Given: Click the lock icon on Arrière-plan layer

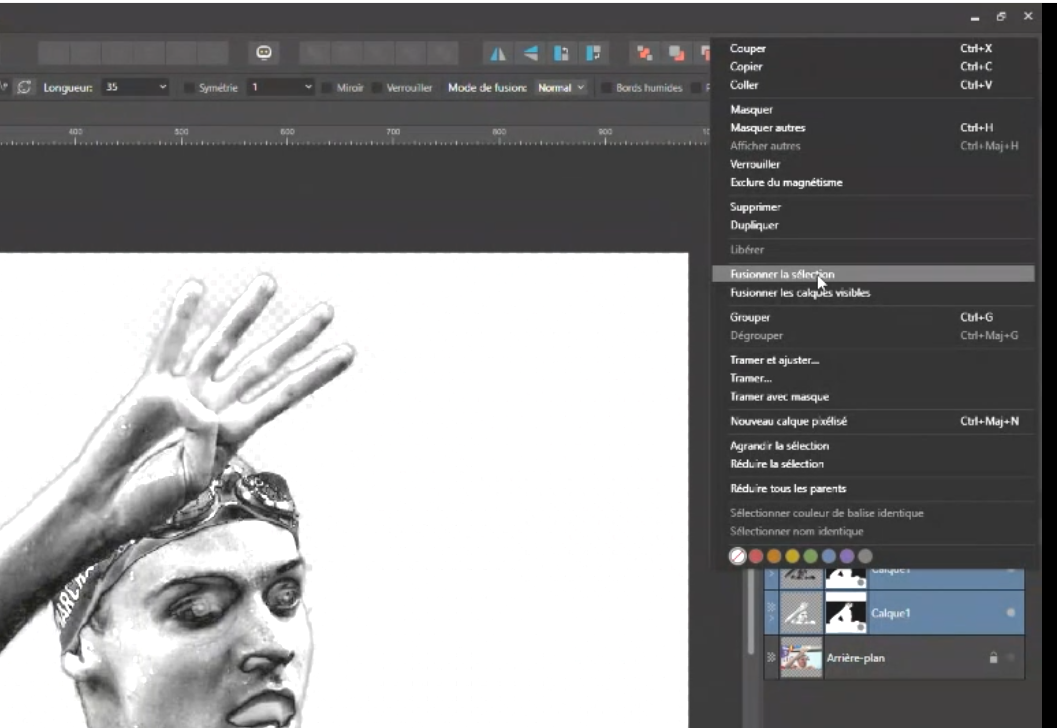Looking at the screenshot, I should tap(993, 658).
